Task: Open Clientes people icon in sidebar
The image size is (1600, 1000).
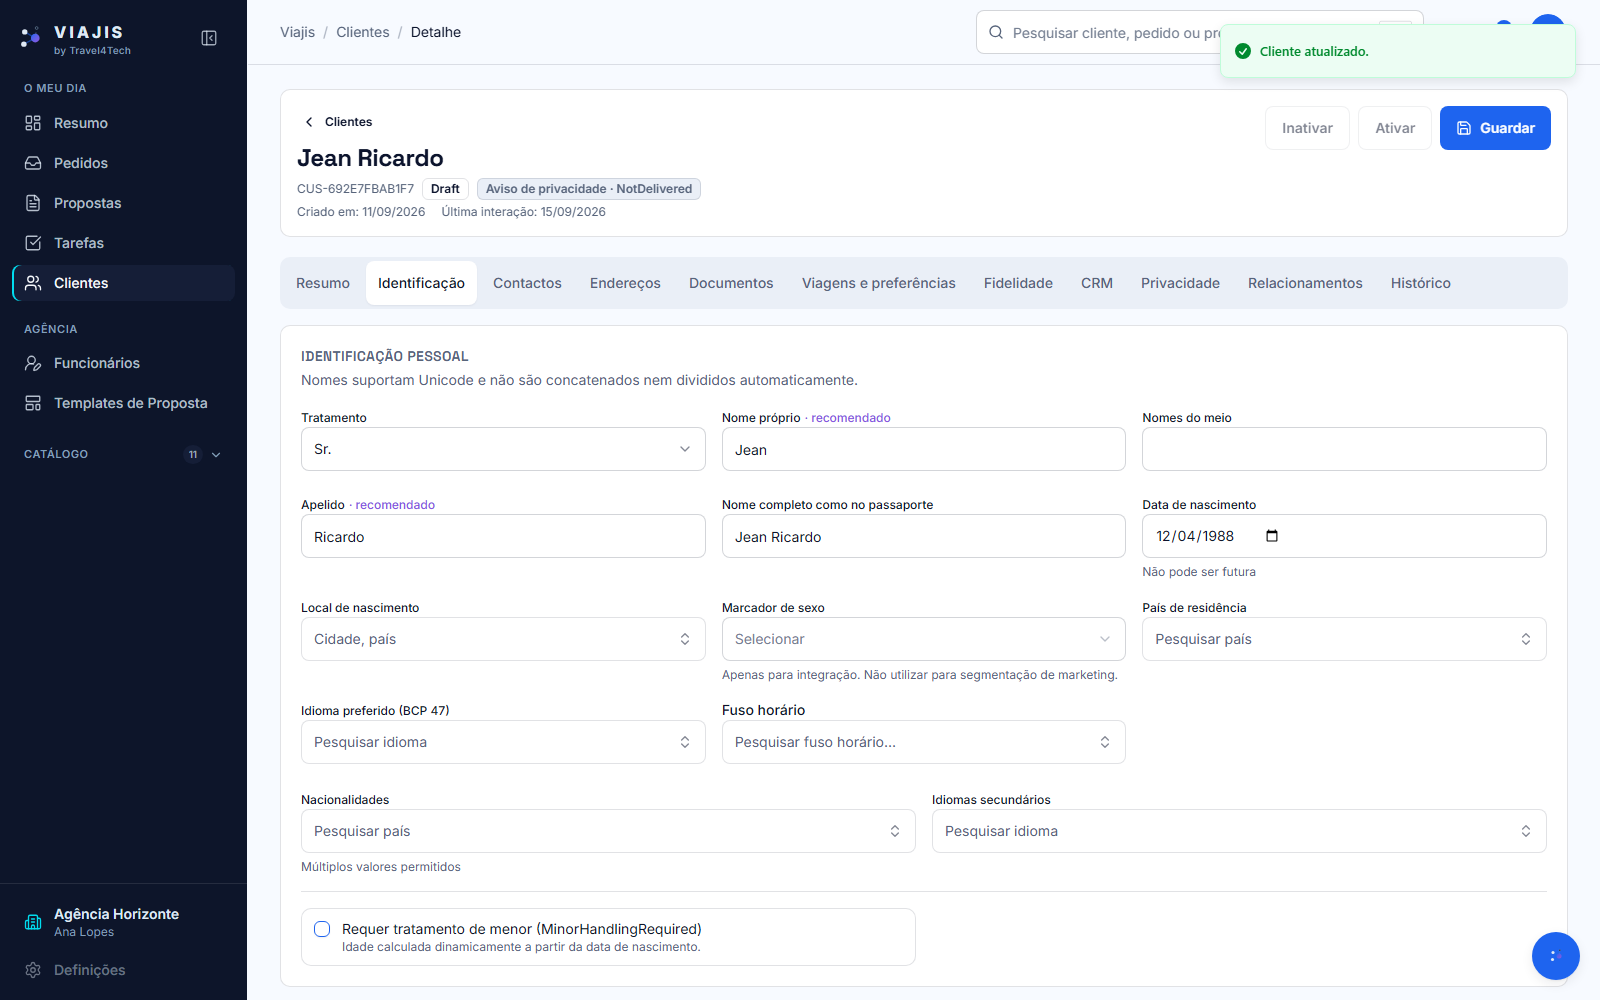Action: coord(33,283)
